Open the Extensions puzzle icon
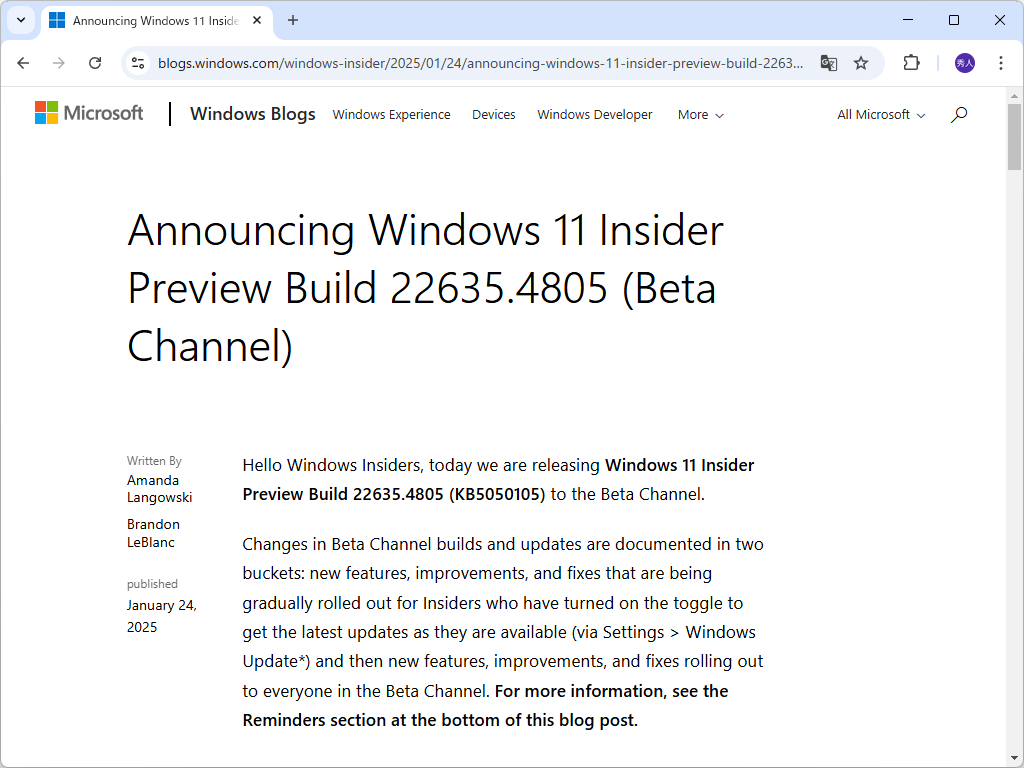The image size is (1024, 768). (911, 63)
